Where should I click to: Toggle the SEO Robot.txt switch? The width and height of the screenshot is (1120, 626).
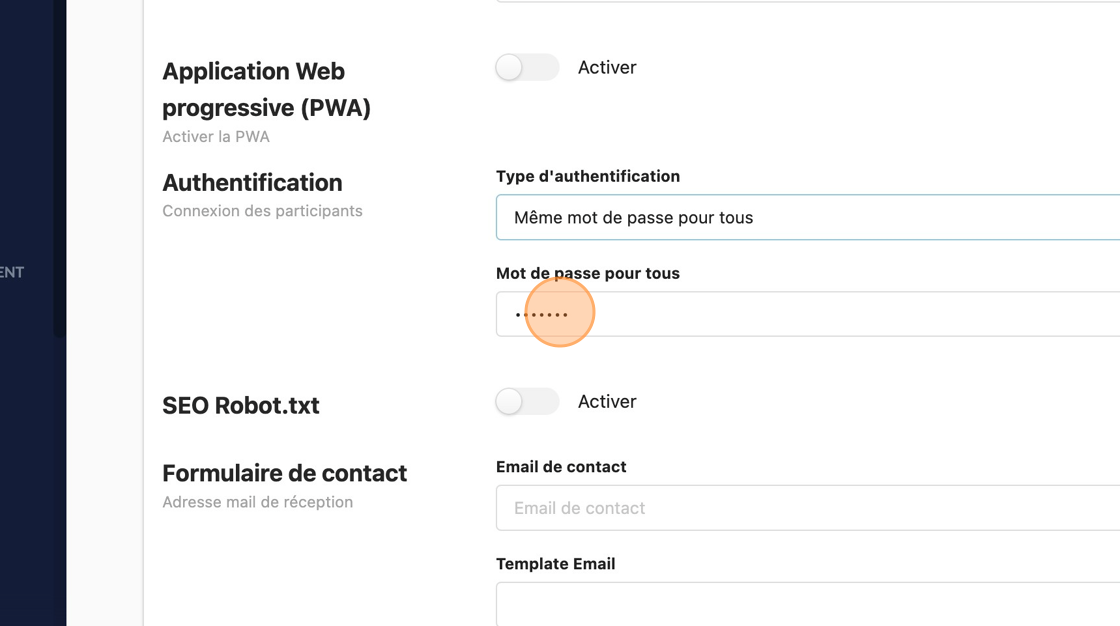[x=527, y=402]
